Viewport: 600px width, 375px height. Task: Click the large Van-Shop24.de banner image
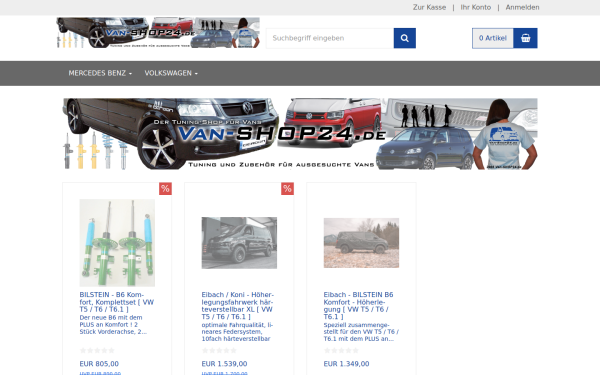coord(300,134)
